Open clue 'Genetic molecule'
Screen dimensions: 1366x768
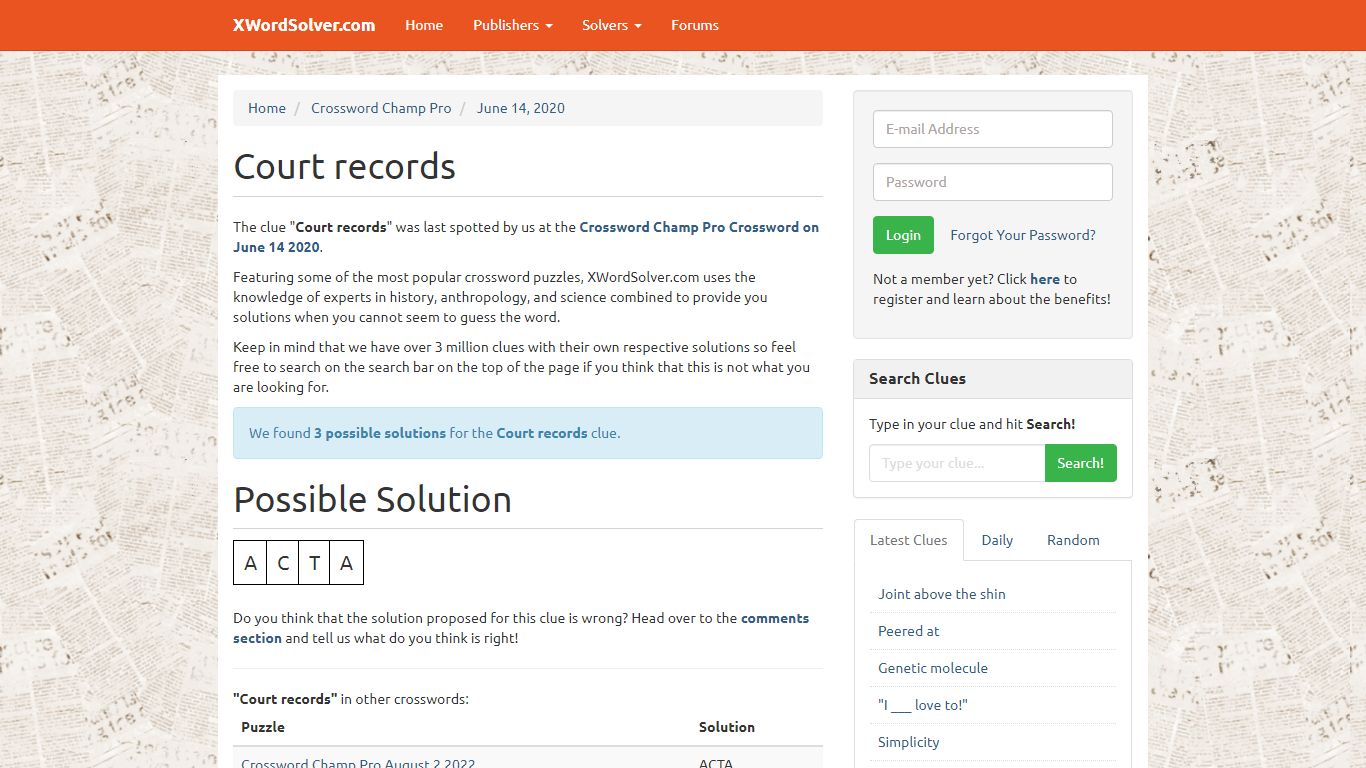point(933,668)
